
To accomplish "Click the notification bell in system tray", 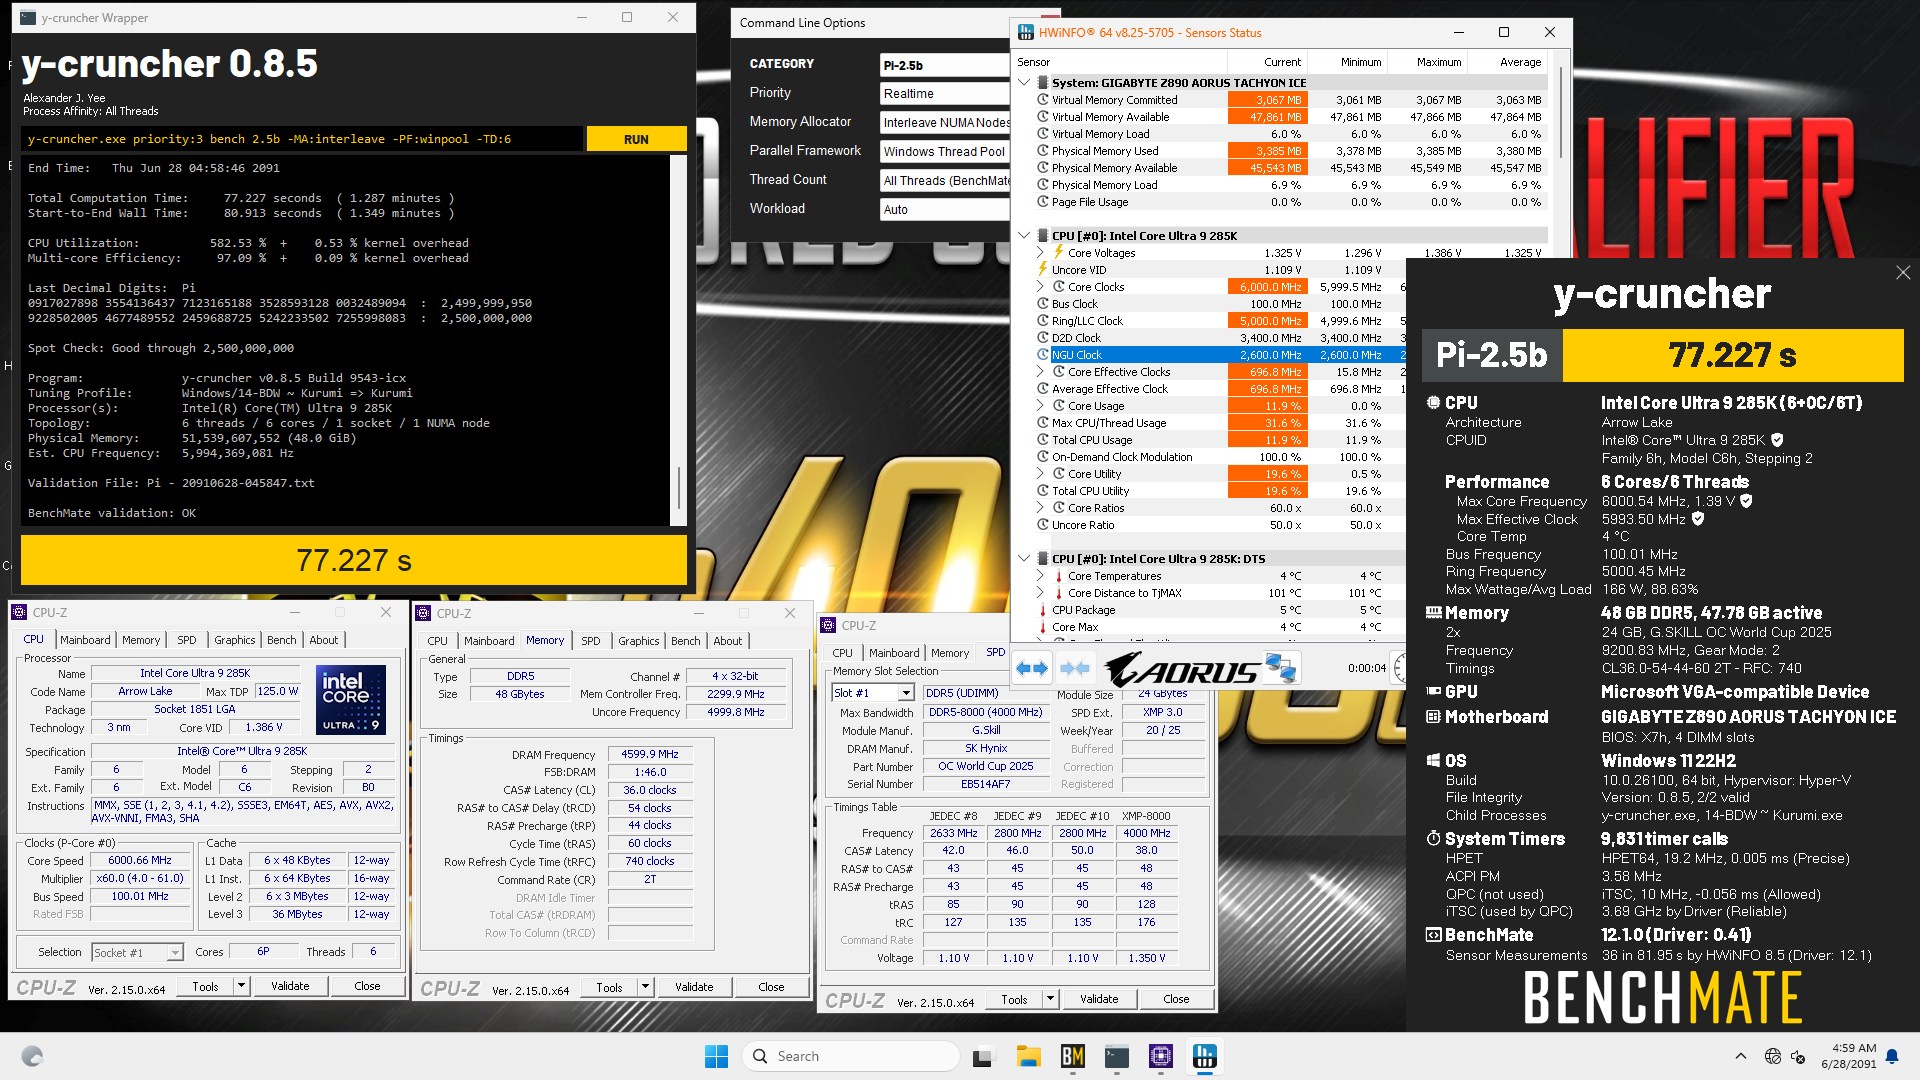I will click(1892, 1056).
